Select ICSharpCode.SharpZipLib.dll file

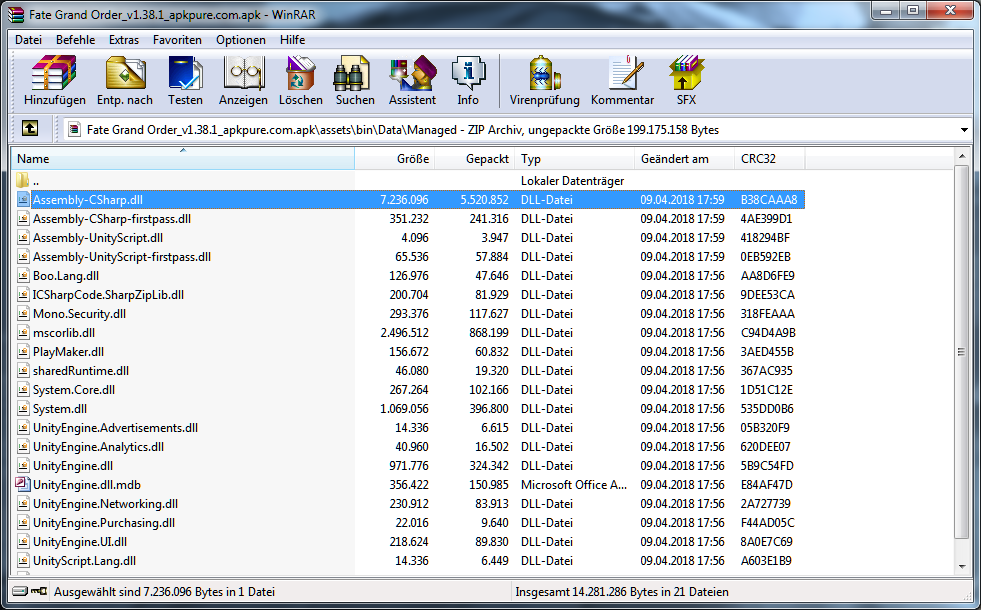coord(108,295)
